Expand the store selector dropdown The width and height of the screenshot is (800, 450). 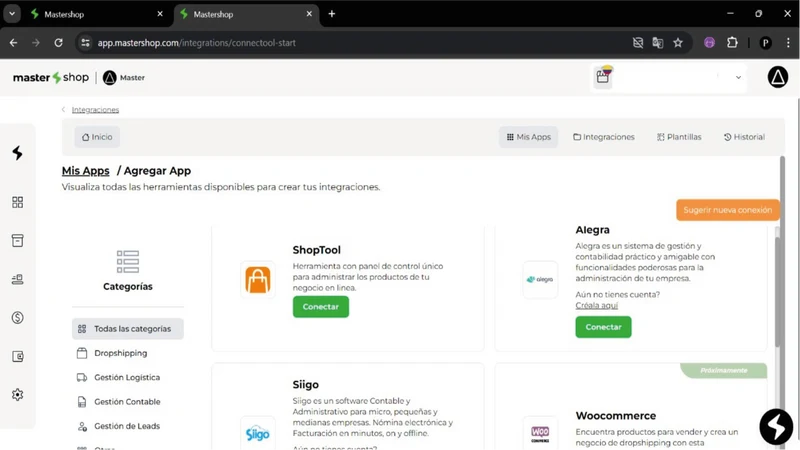coord(738,78)
